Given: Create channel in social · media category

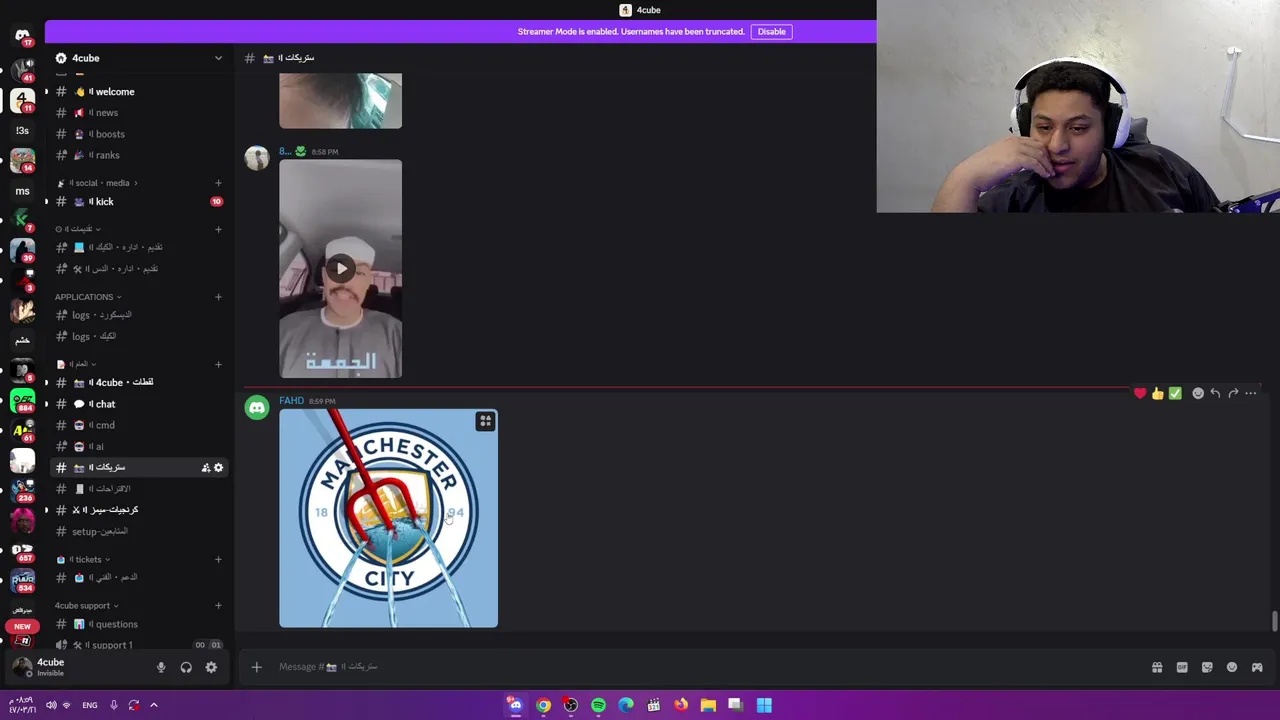Looking at the screenshot, I should click(218, 183).
